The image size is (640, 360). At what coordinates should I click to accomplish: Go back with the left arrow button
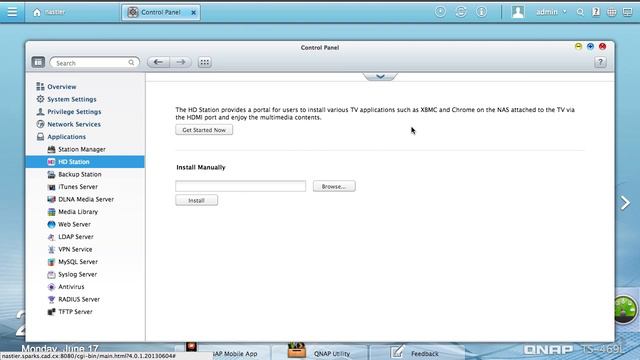pos(158,62)
